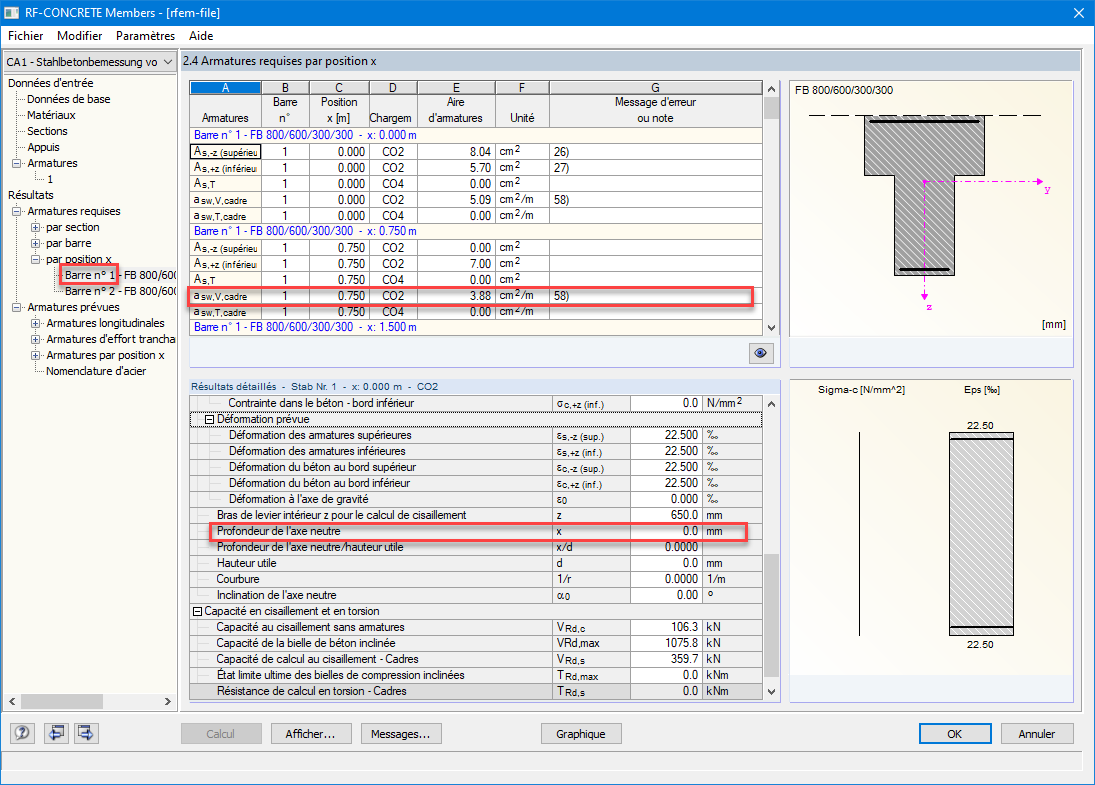Open the Paramètres menu
Viewport: 1095px width, 785px height.
[145, 36]
